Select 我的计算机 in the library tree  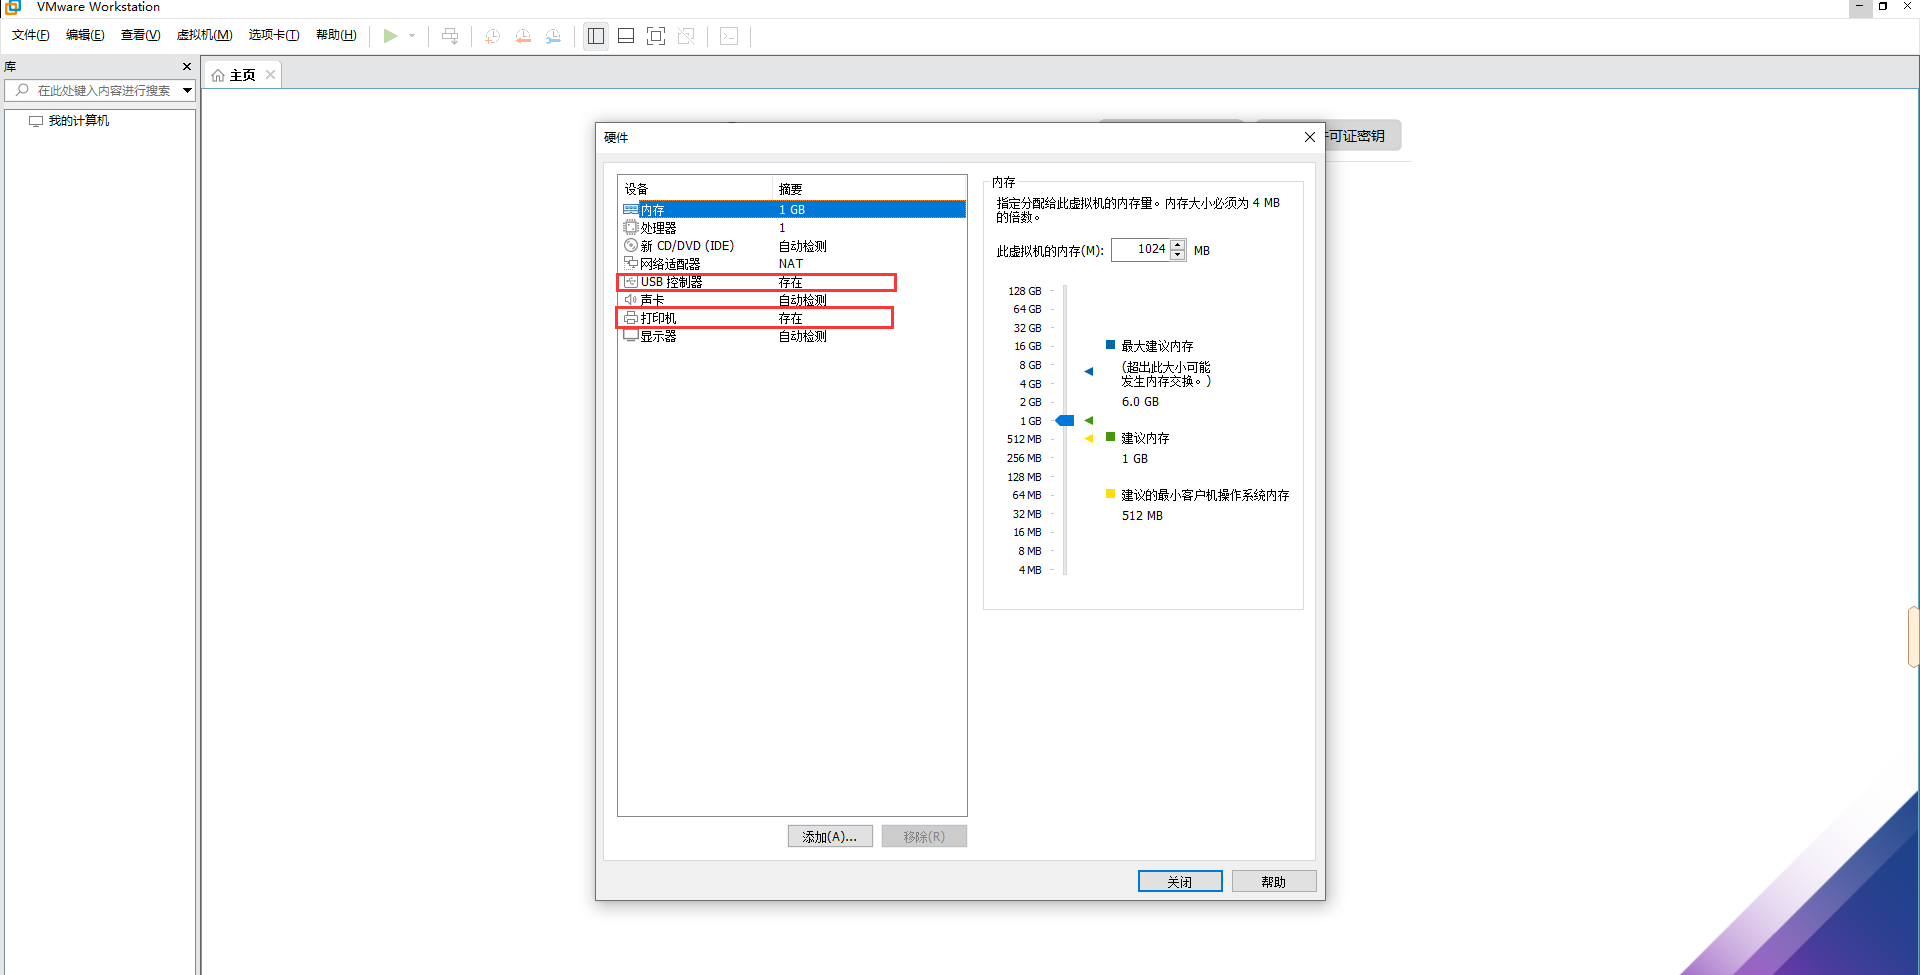click(x=79, y=121)
